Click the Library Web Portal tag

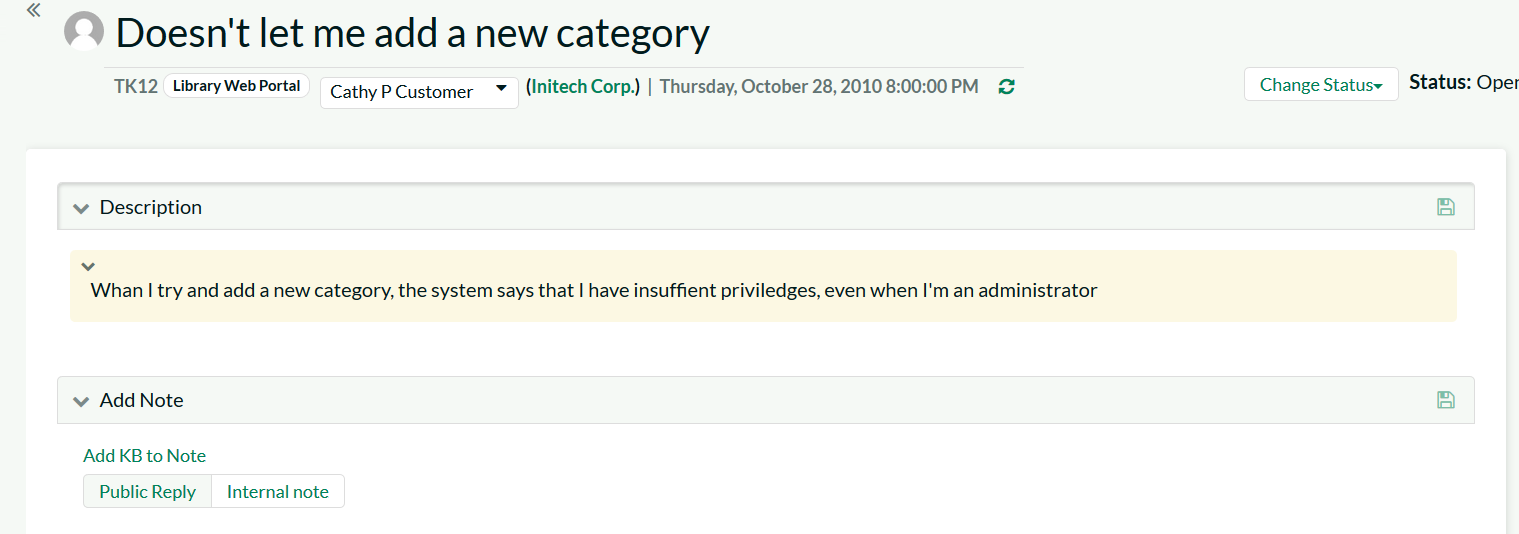236,86
